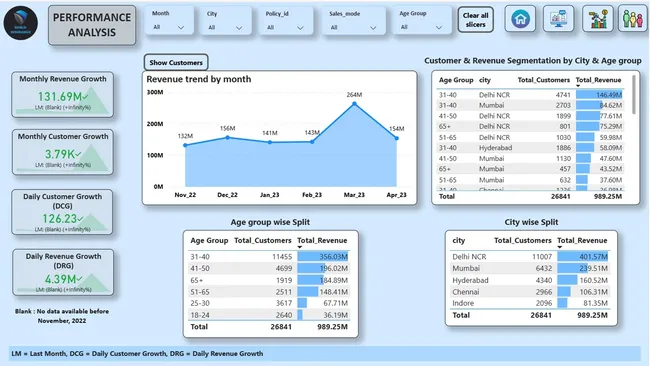Click the segmentation table vertical scrollbar

pos(633,95)
